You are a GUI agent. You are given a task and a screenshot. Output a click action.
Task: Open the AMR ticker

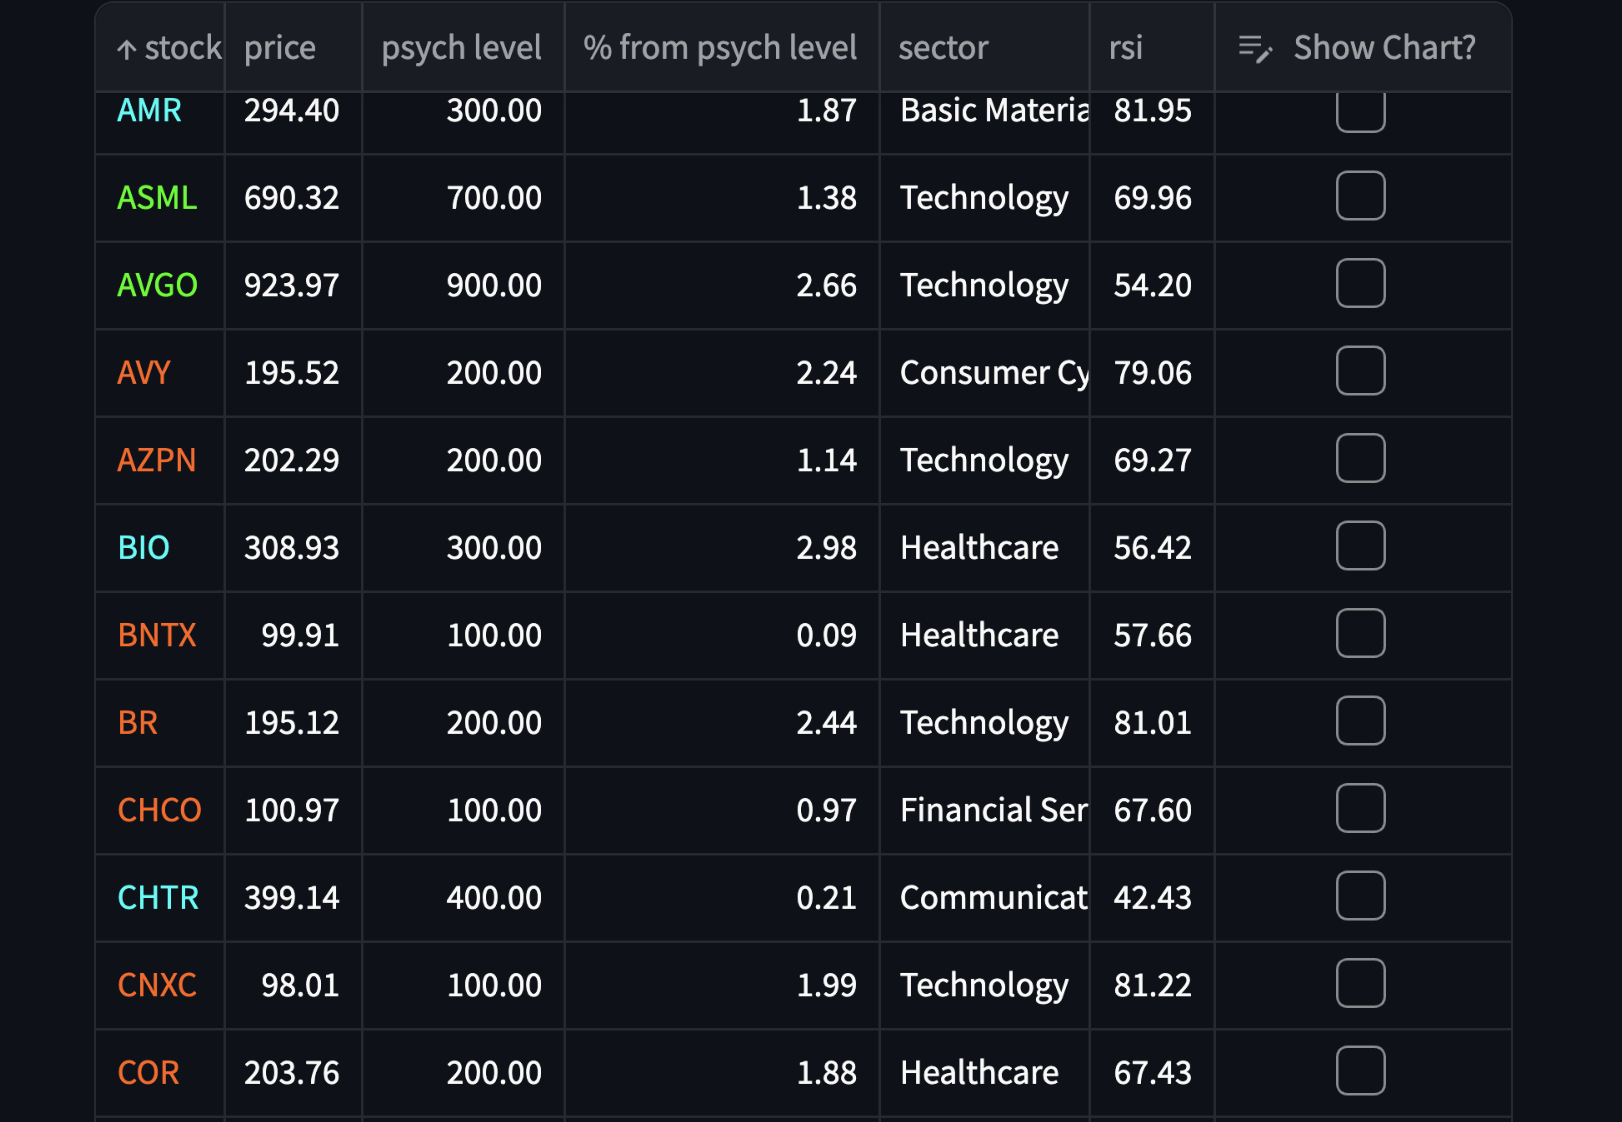pyautogui.click(x=147, y=110)
